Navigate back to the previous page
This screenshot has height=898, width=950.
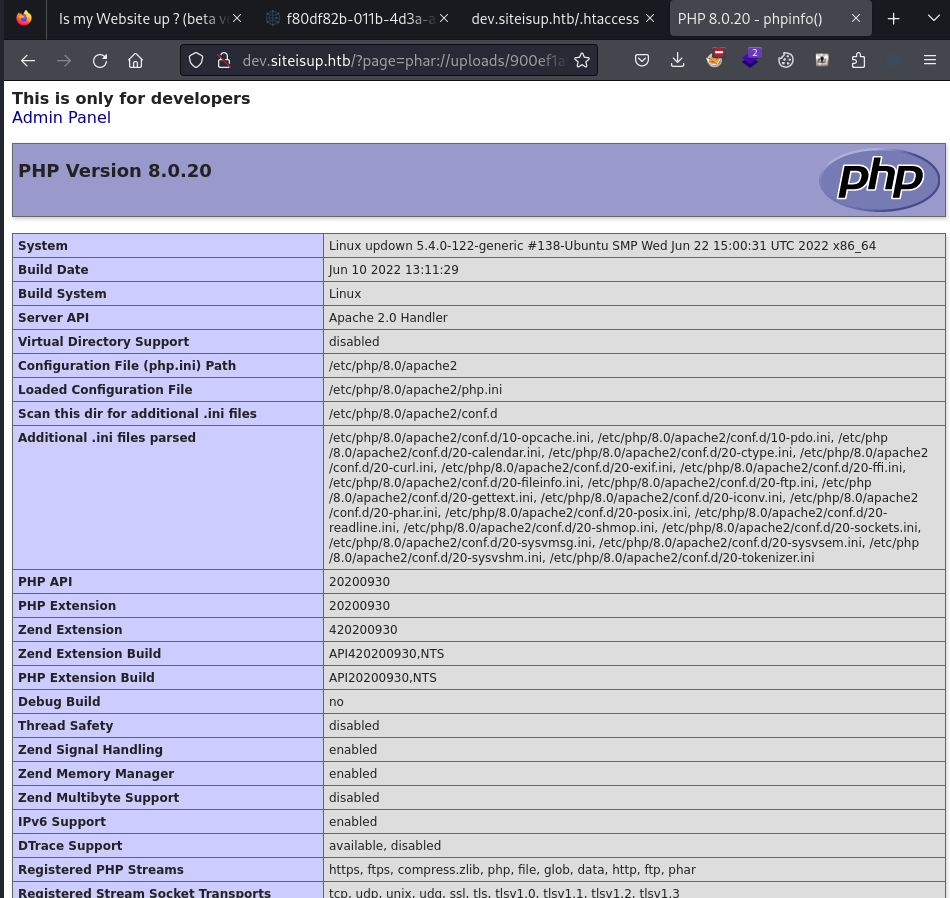pyautogui.click(x=28, y=60)
